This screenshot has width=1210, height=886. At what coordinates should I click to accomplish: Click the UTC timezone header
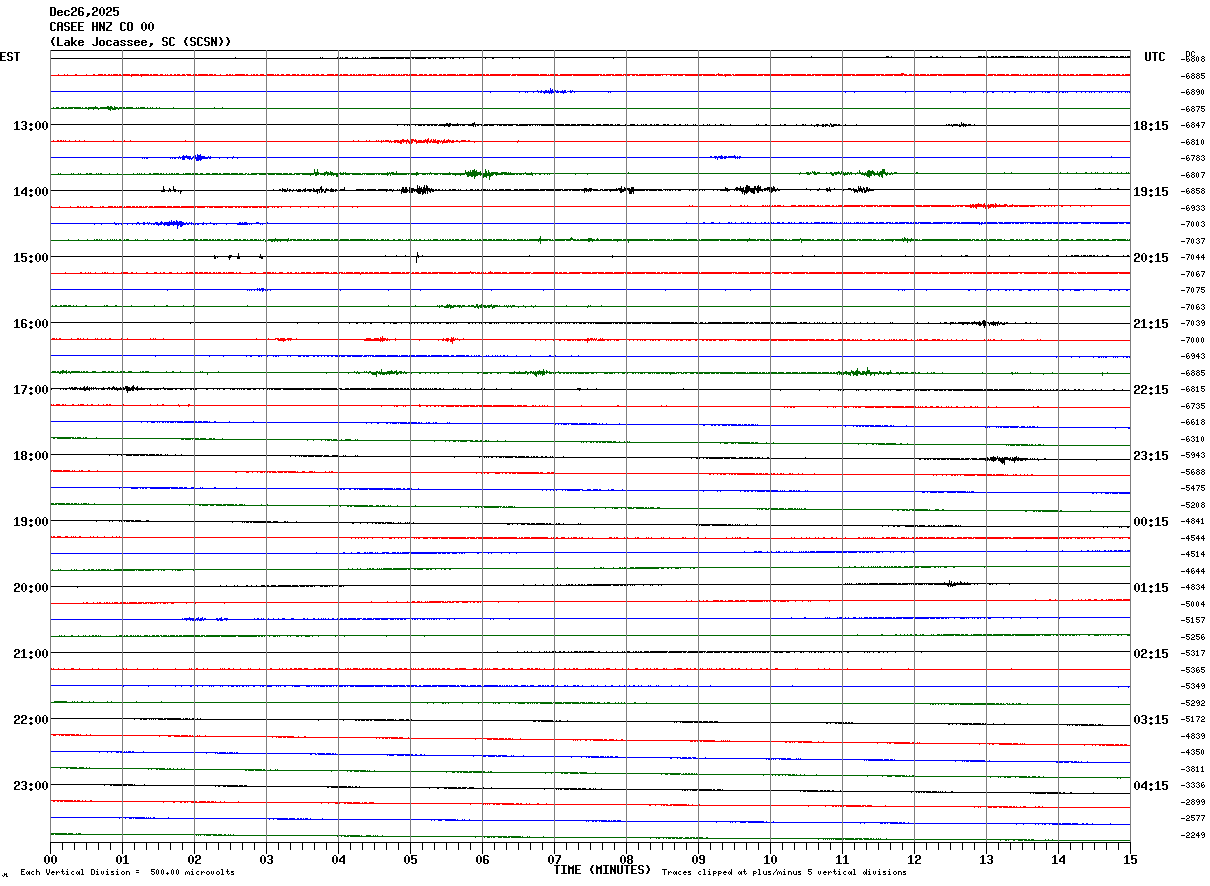point(1155,57)
